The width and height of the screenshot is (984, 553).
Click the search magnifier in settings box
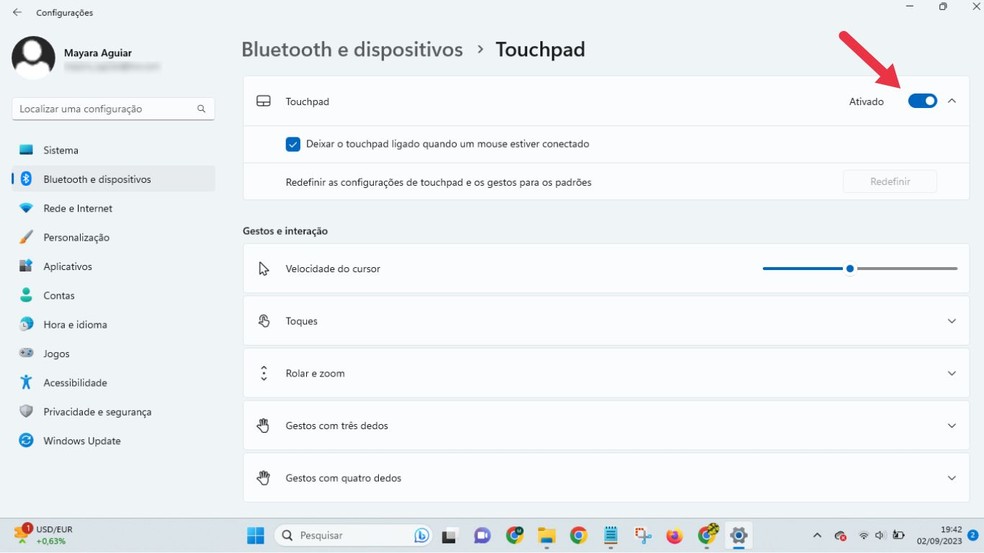(x=201, y=109)
